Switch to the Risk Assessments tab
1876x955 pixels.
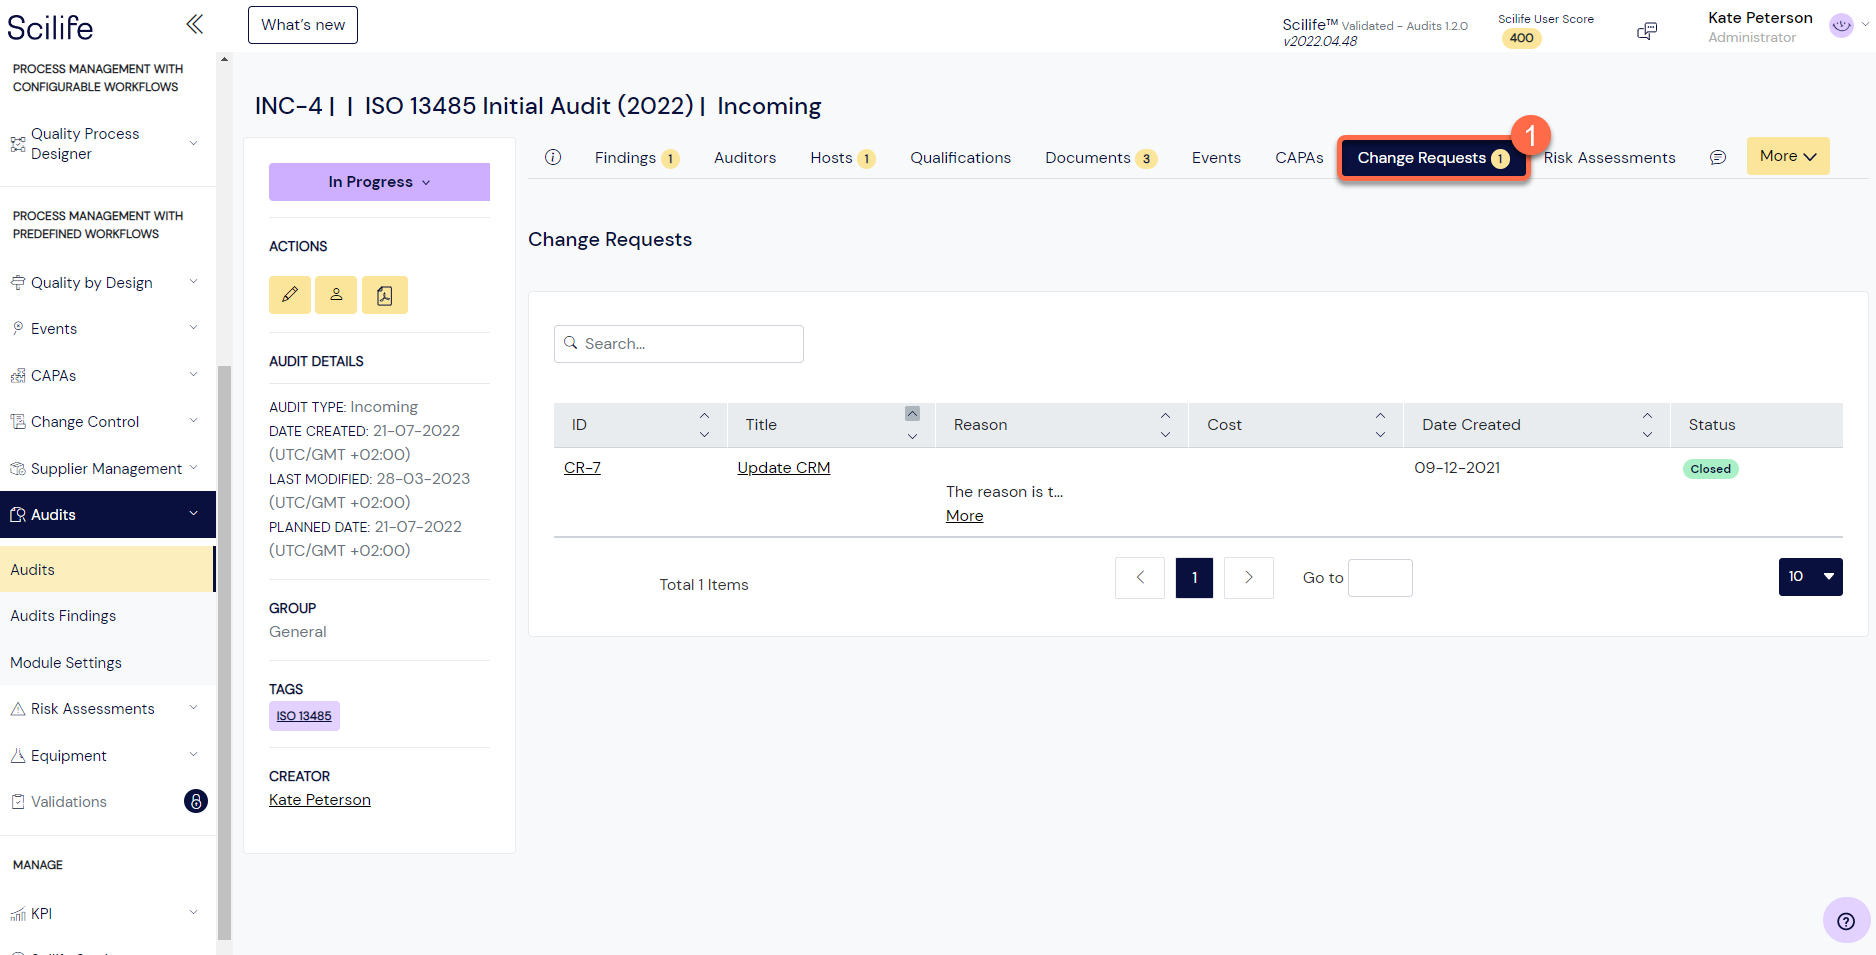[1609, 158]
